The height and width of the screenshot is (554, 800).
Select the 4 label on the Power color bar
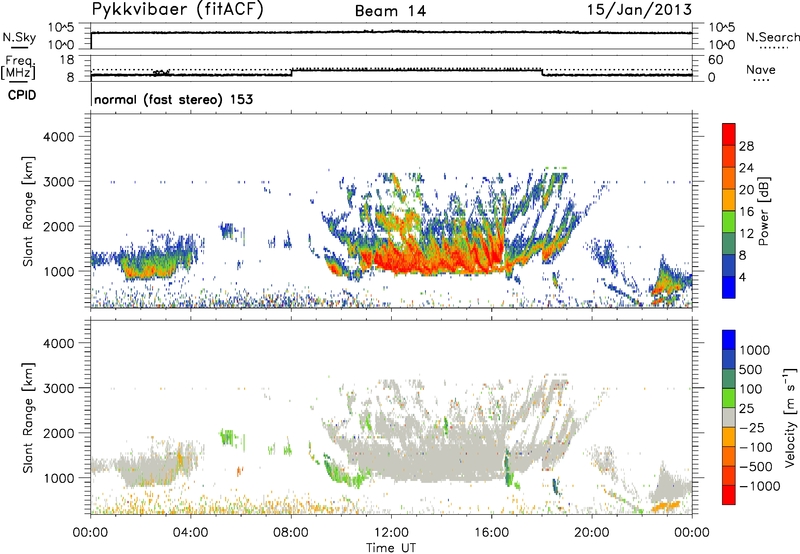tap(742, 278)
